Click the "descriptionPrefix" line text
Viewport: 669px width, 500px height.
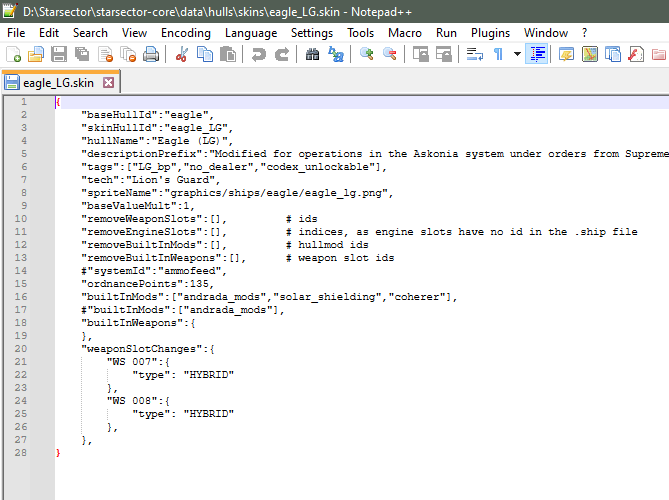[x=375, y=154]
